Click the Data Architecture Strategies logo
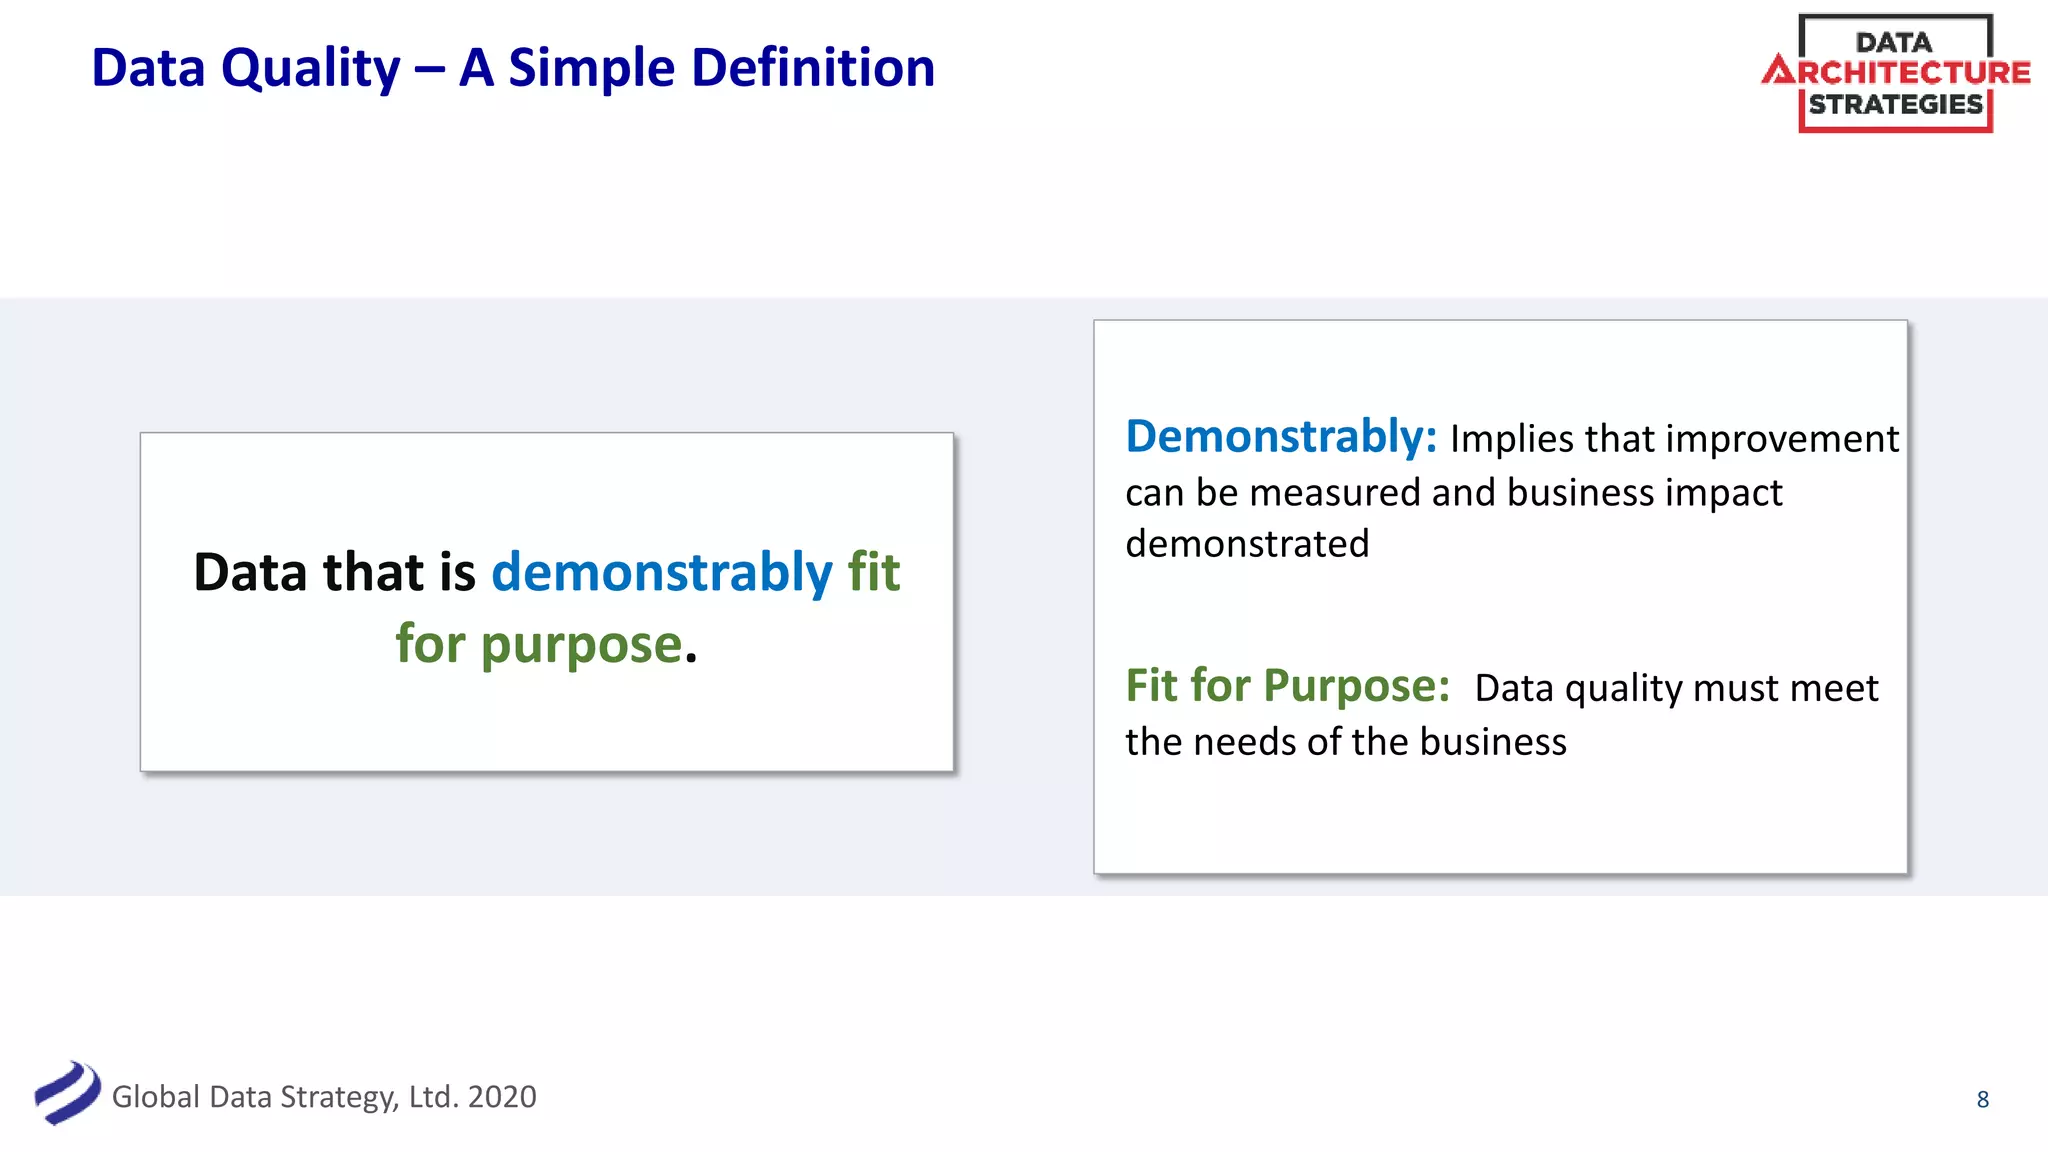 pos(1895,73)
